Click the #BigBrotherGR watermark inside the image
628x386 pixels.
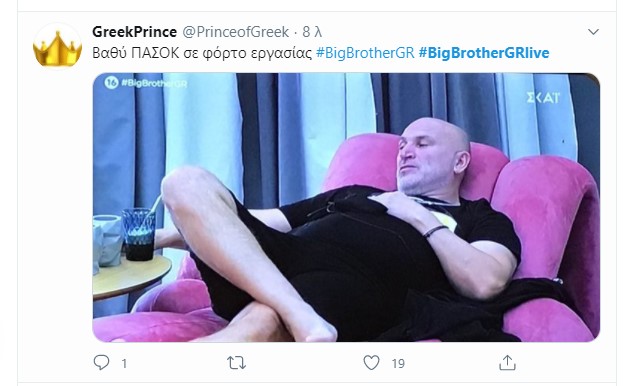154,83
